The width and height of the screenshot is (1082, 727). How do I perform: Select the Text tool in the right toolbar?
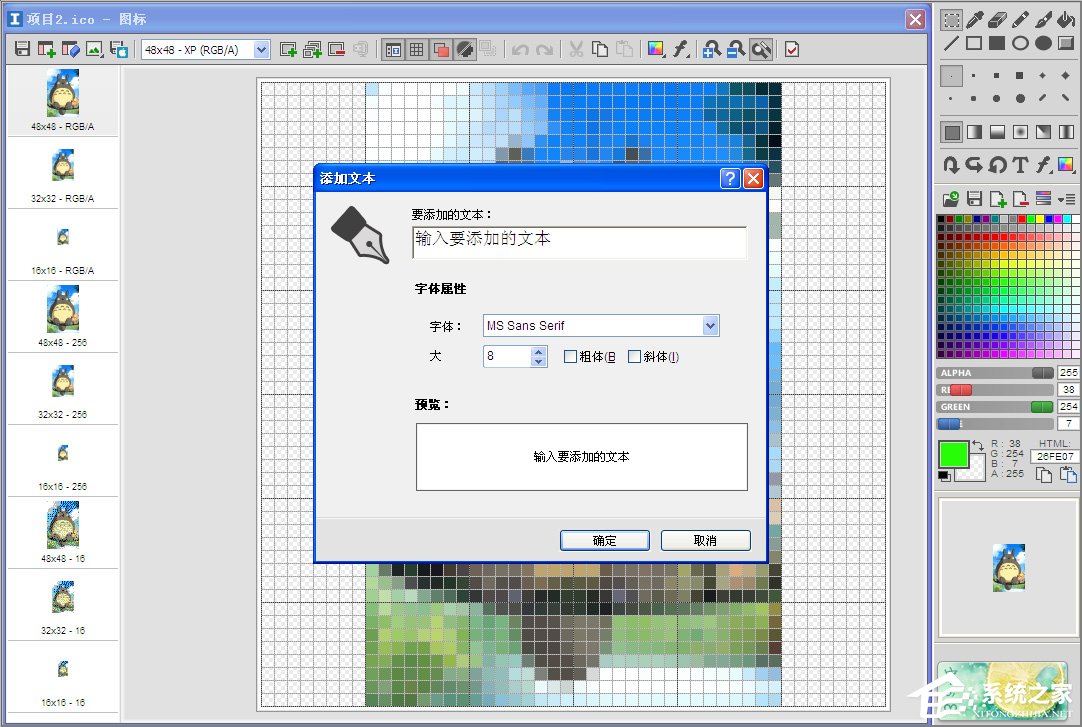(1019, 165)
